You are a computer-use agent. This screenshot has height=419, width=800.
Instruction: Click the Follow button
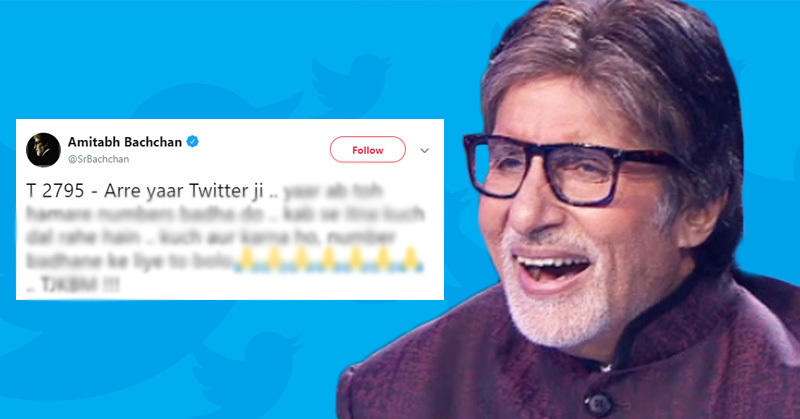click(368, 150)
